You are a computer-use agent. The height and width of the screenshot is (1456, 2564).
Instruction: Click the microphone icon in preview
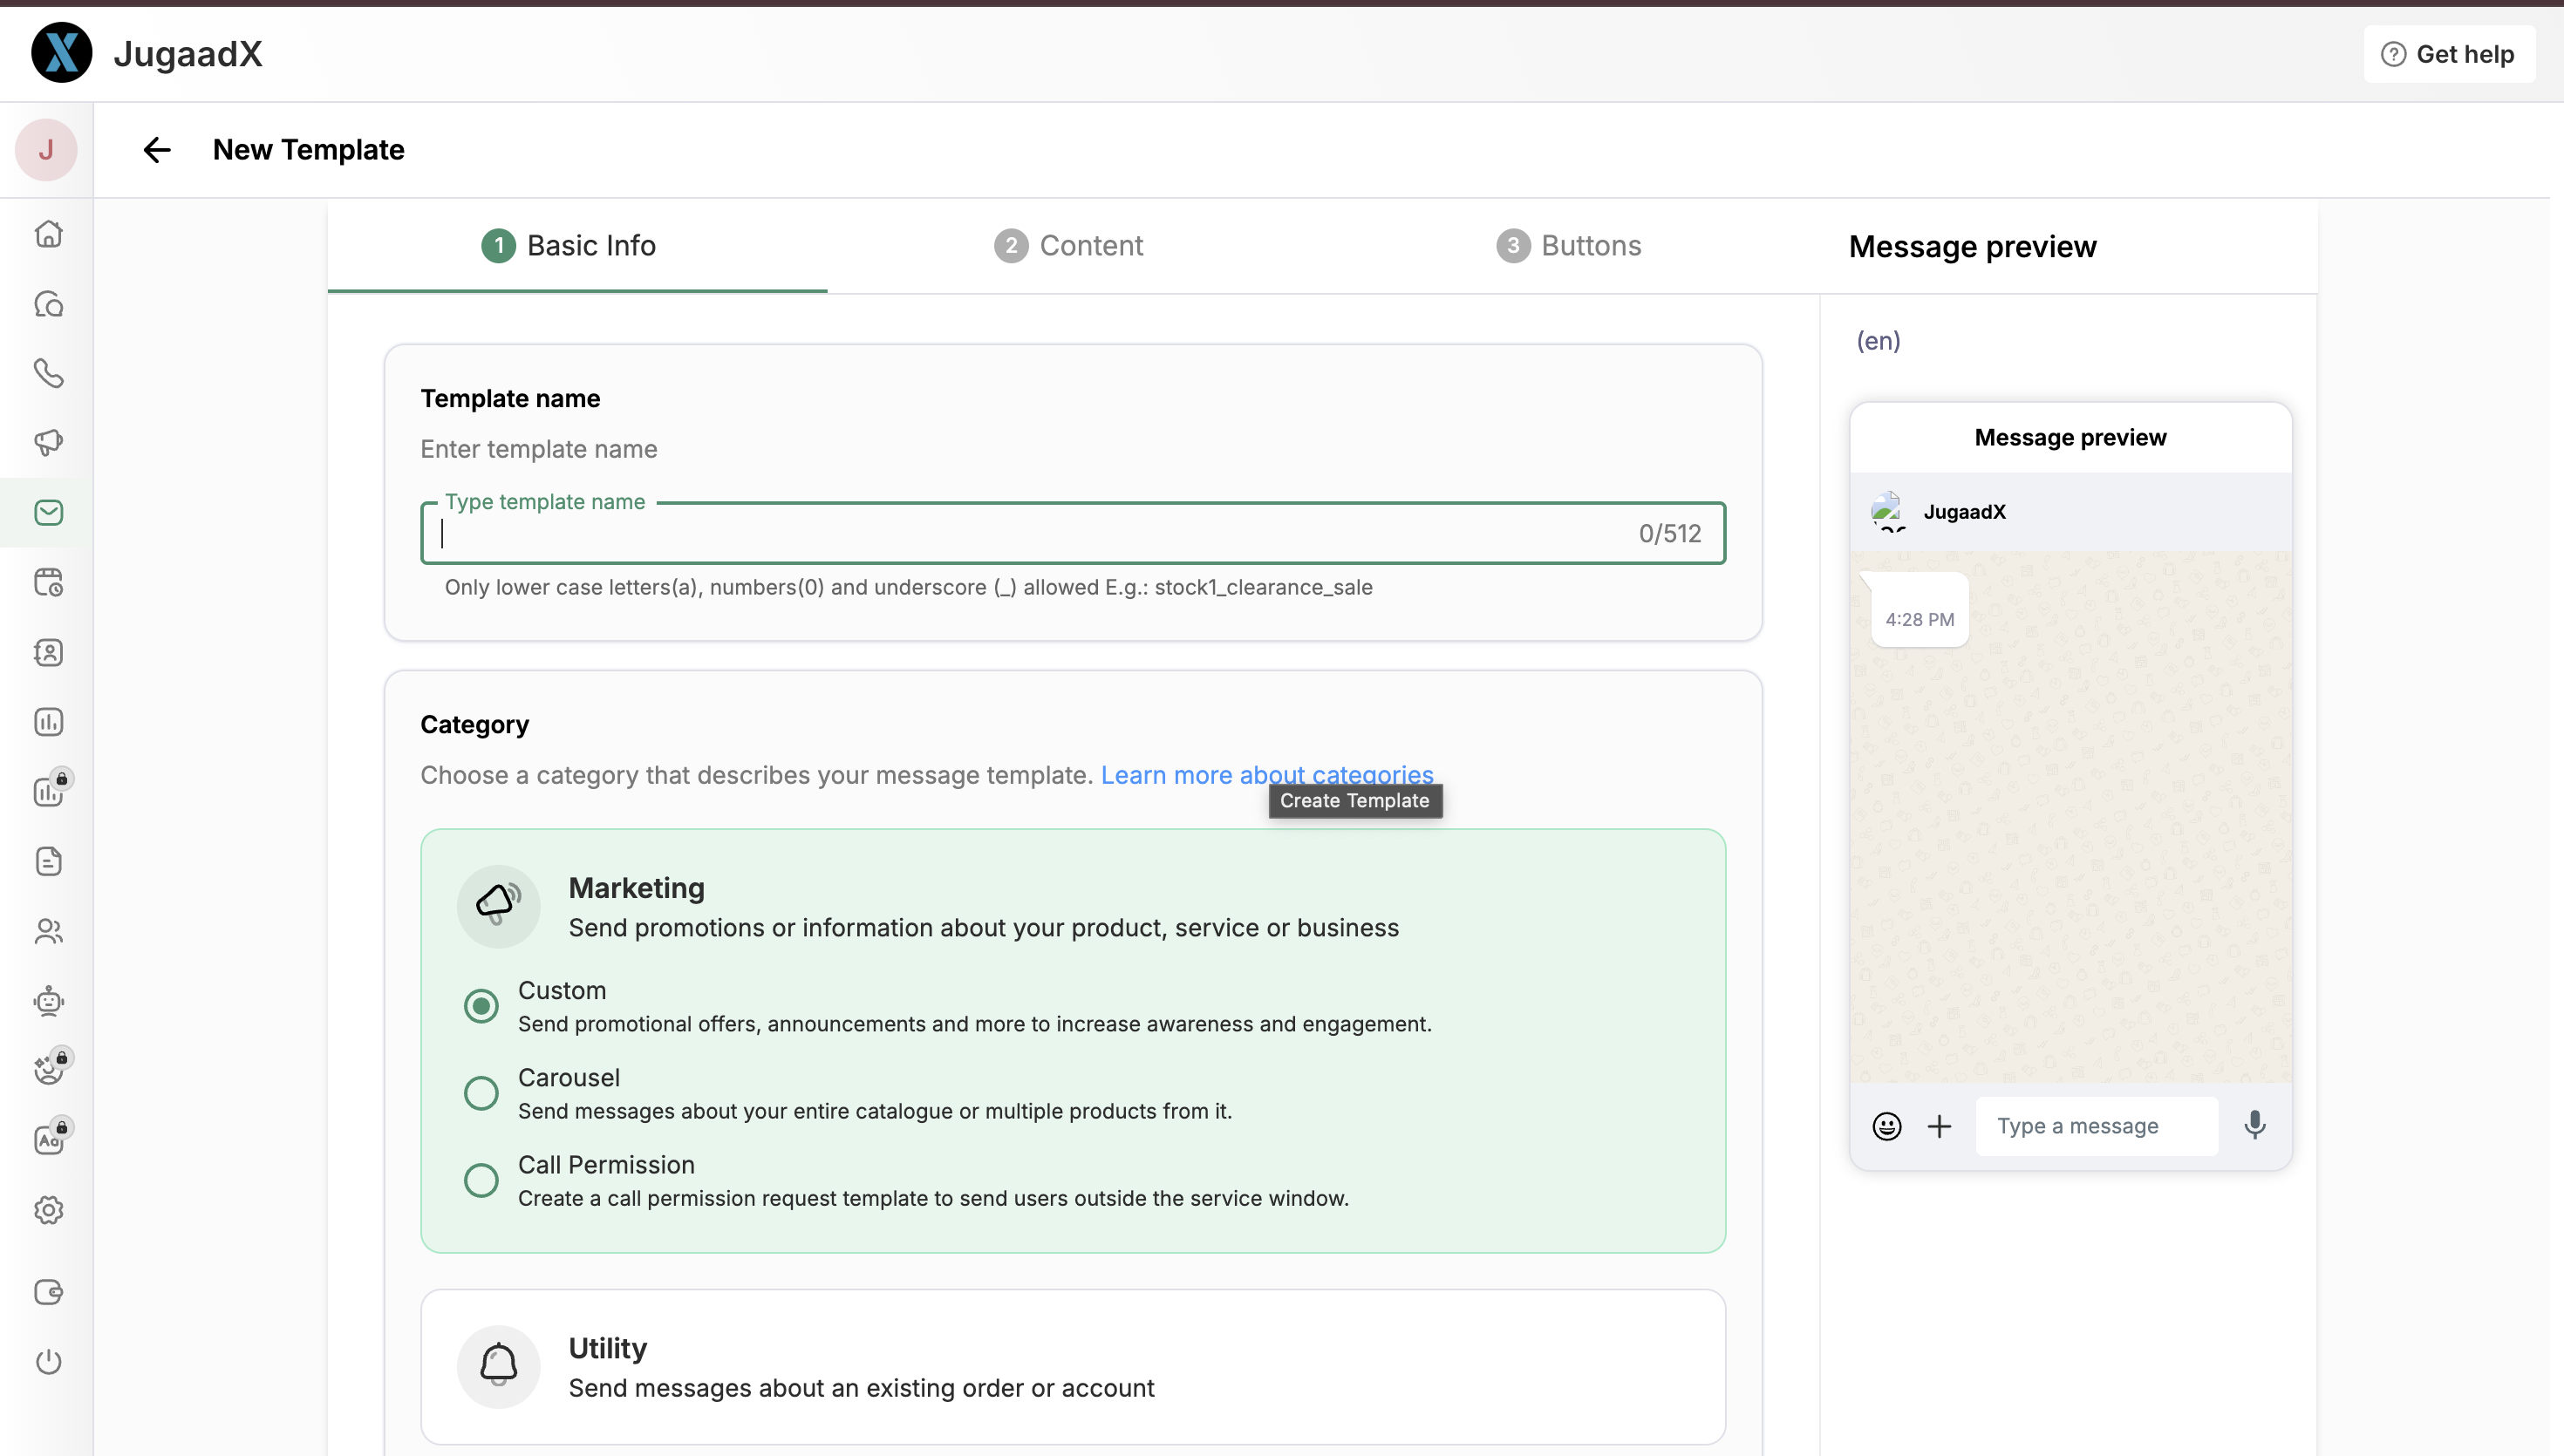pos(2254,1126)
